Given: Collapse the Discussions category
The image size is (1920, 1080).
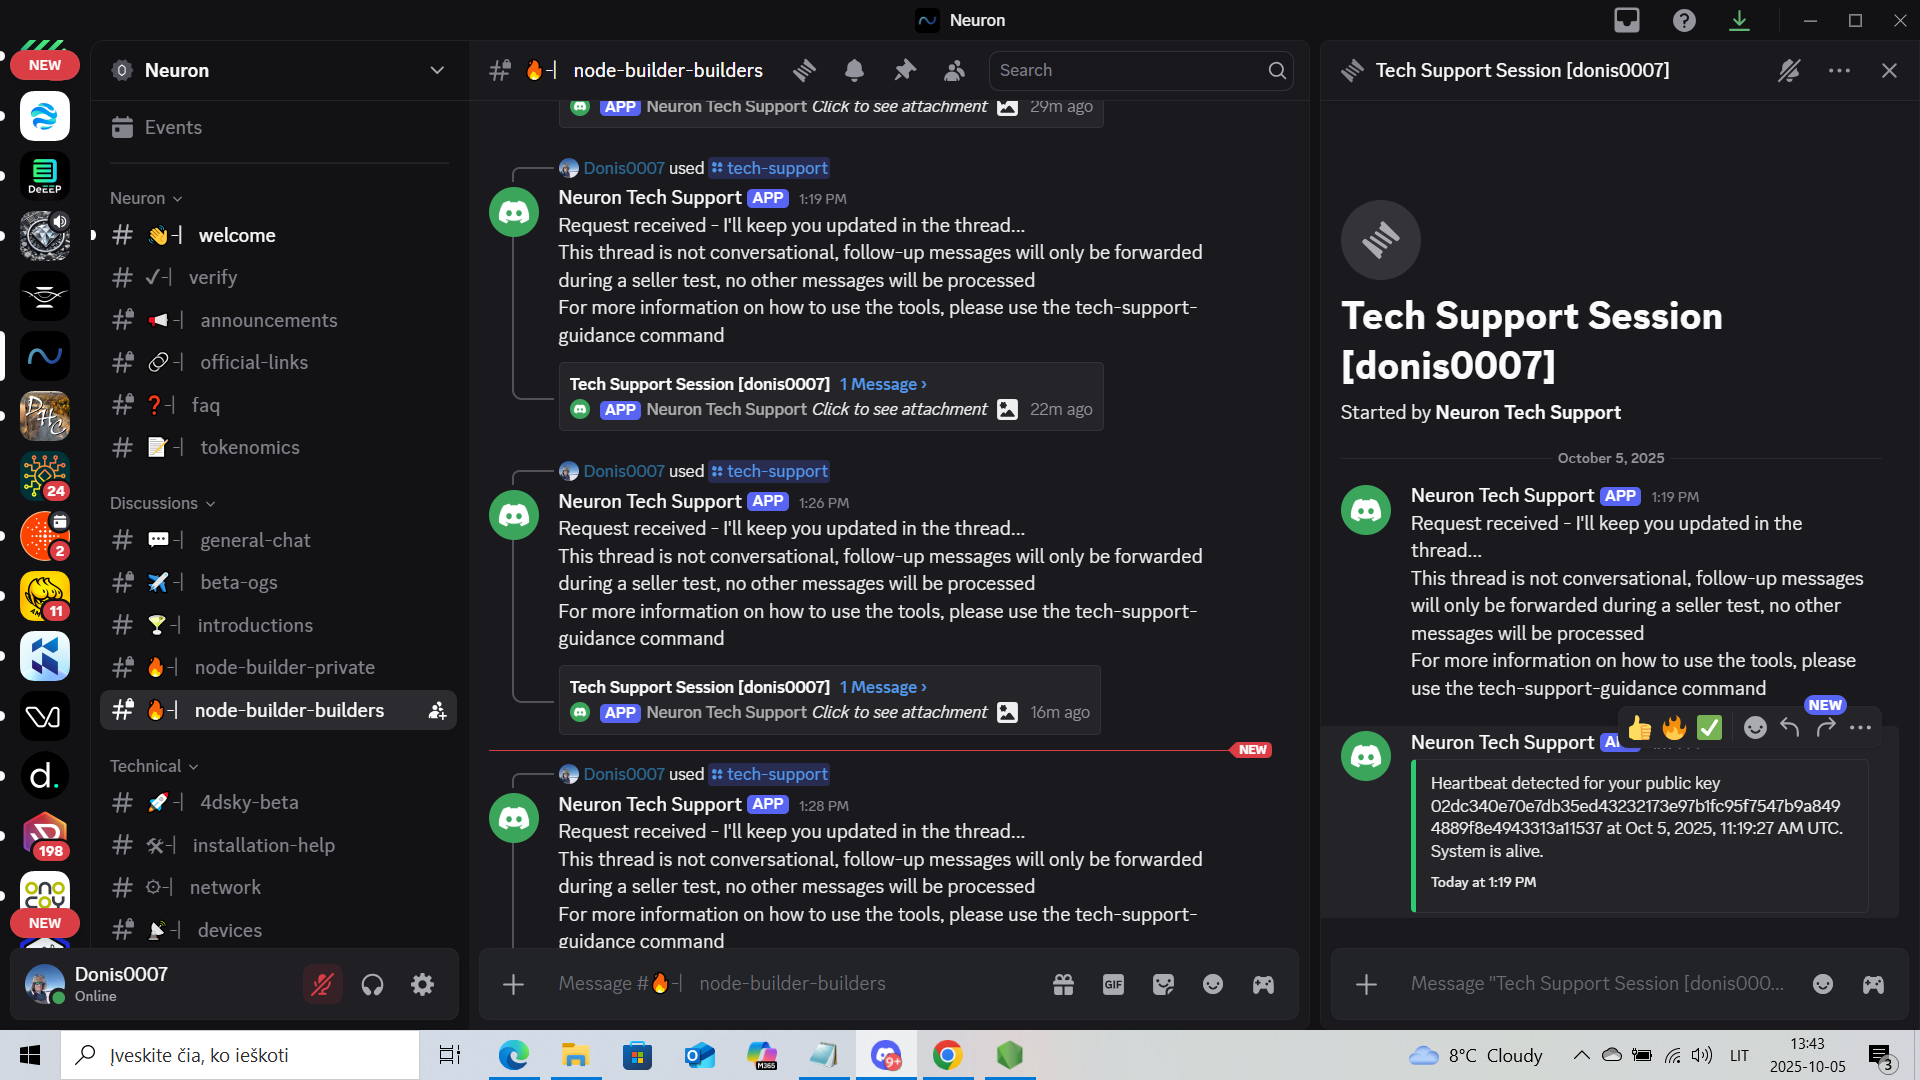Looking at the screenshot, I should pos(162,503).
